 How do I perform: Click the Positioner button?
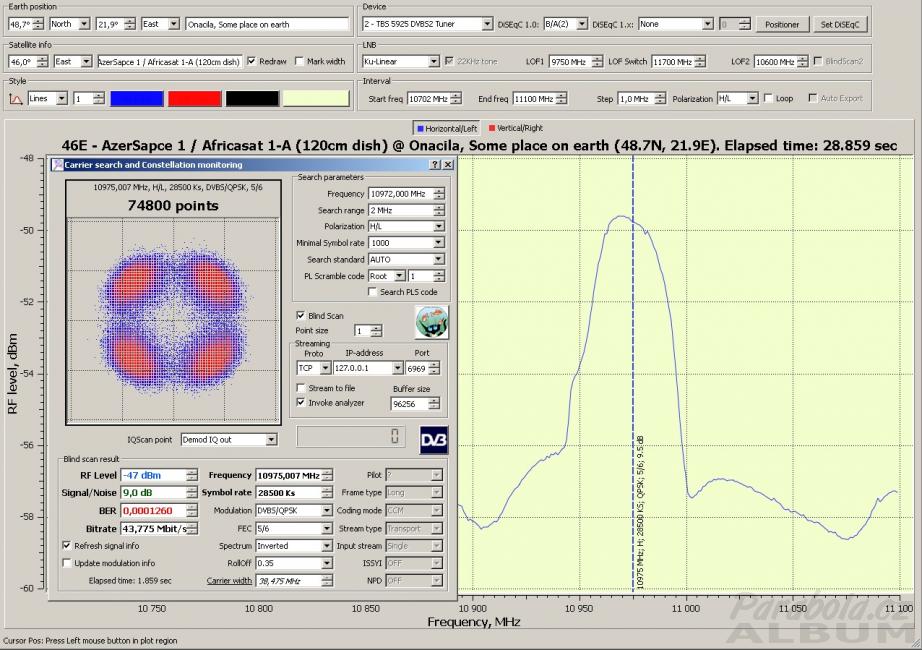point(781,25)
